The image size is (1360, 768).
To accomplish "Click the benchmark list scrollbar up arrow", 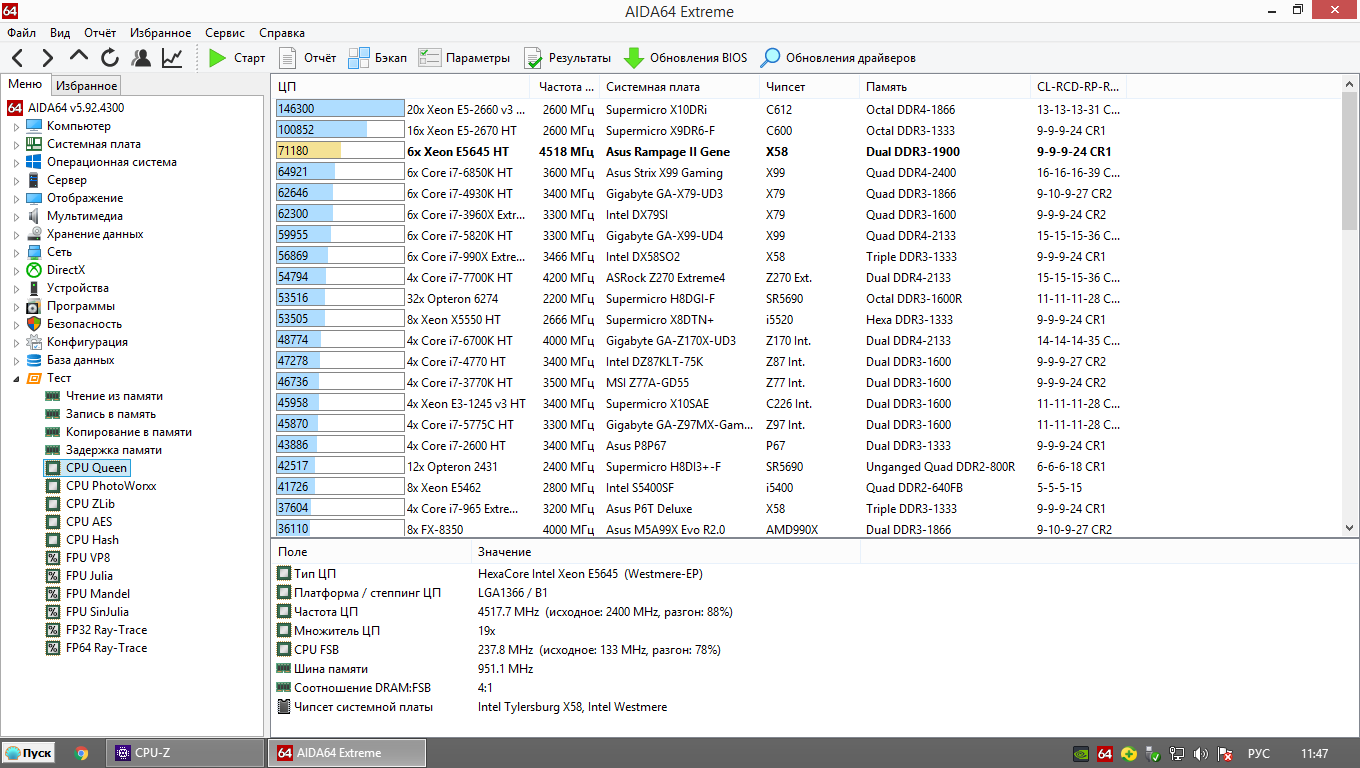I will tap(1350, 86).
